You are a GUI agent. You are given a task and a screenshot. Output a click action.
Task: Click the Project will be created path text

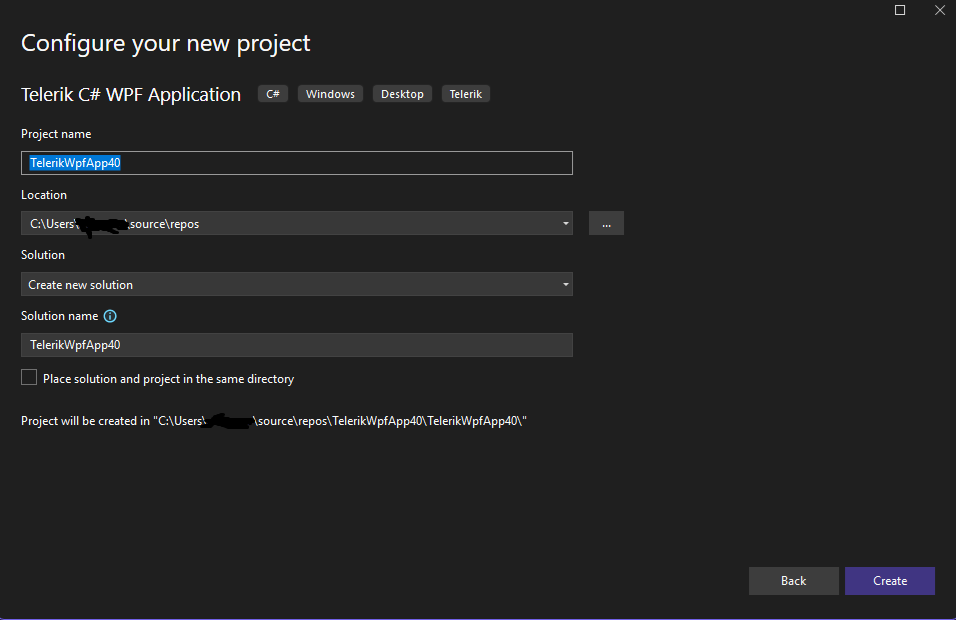click(x=274, y=421)
